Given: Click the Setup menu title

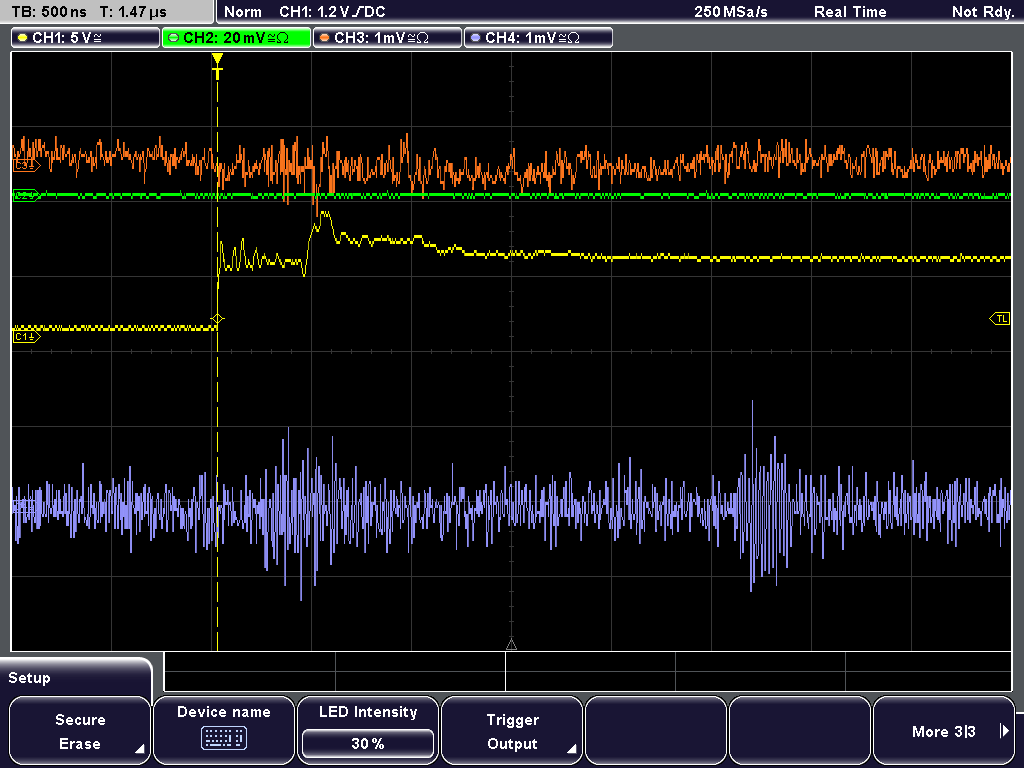Looking at the screenshot, I should pyautogui.click(x=29, y=678).
